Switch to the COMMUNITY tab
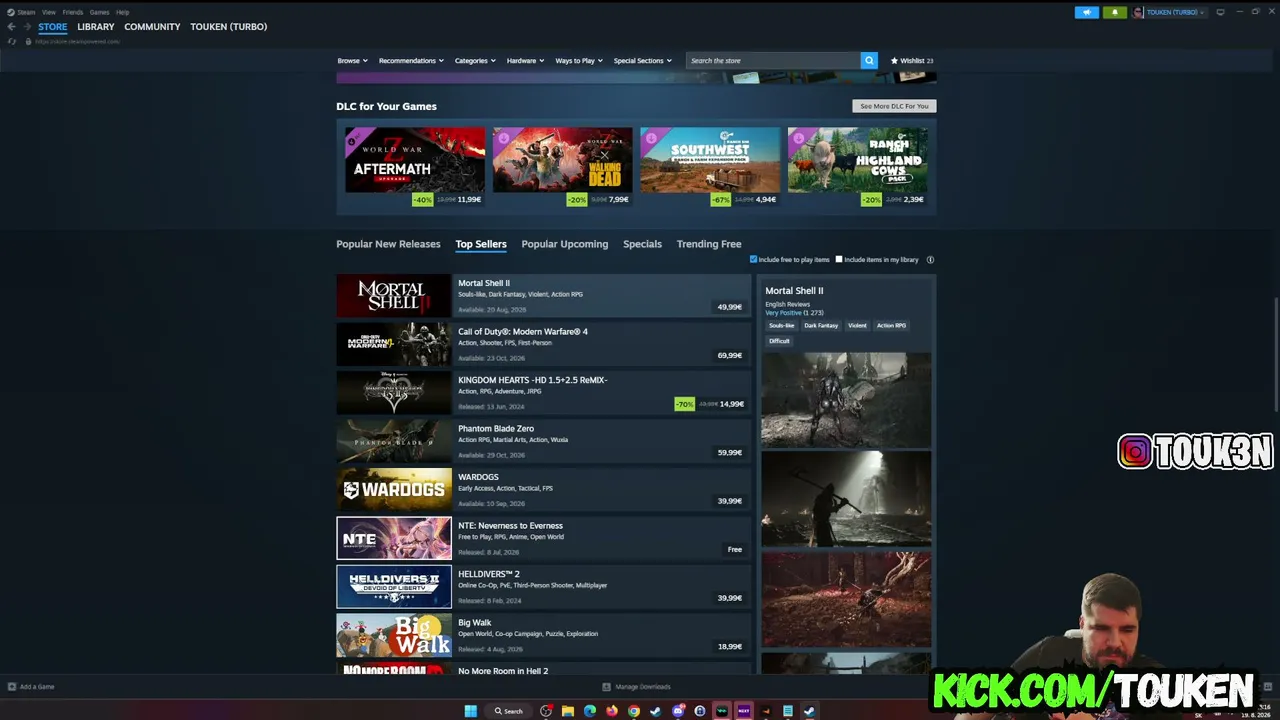Screen dimensions: 1280x720 coord(152,27)
